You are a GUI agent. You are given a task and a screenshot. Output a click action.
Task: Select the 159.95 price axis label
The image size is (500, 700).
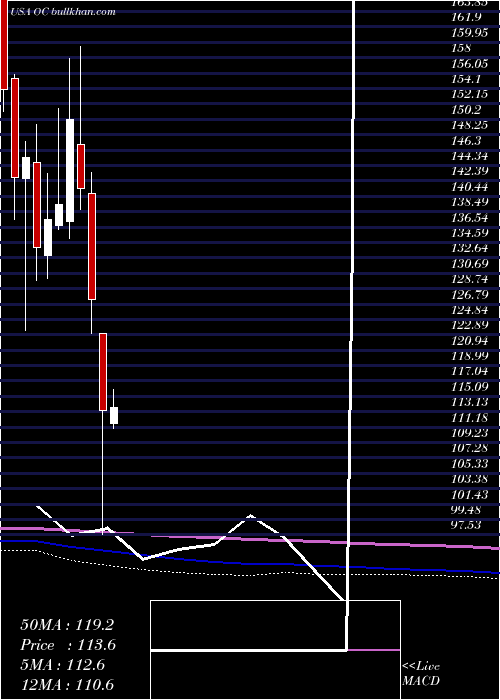[470, 33]
